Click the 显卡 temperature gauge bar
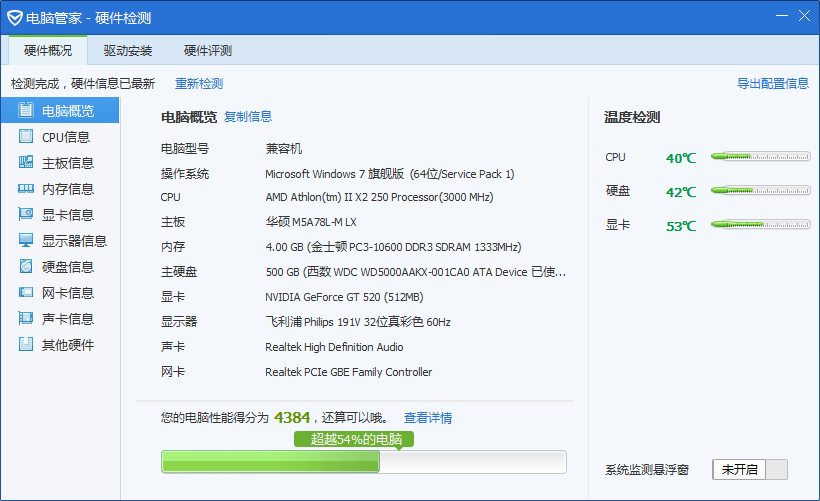Viewport: 820px width, 501px height. click(760, 225)
